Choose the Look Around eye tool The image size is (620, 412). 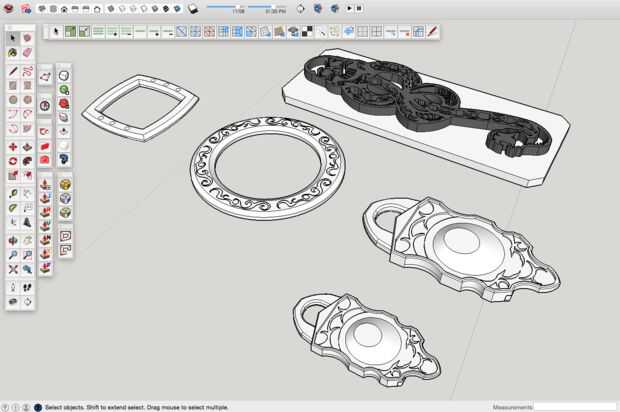[13, 302]
